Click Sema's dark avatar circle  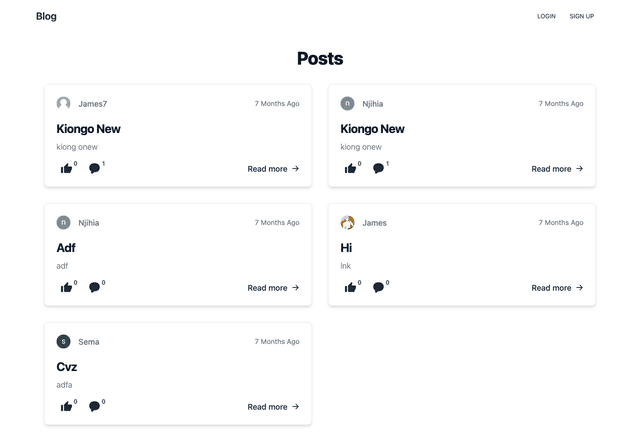click(63, 341)
